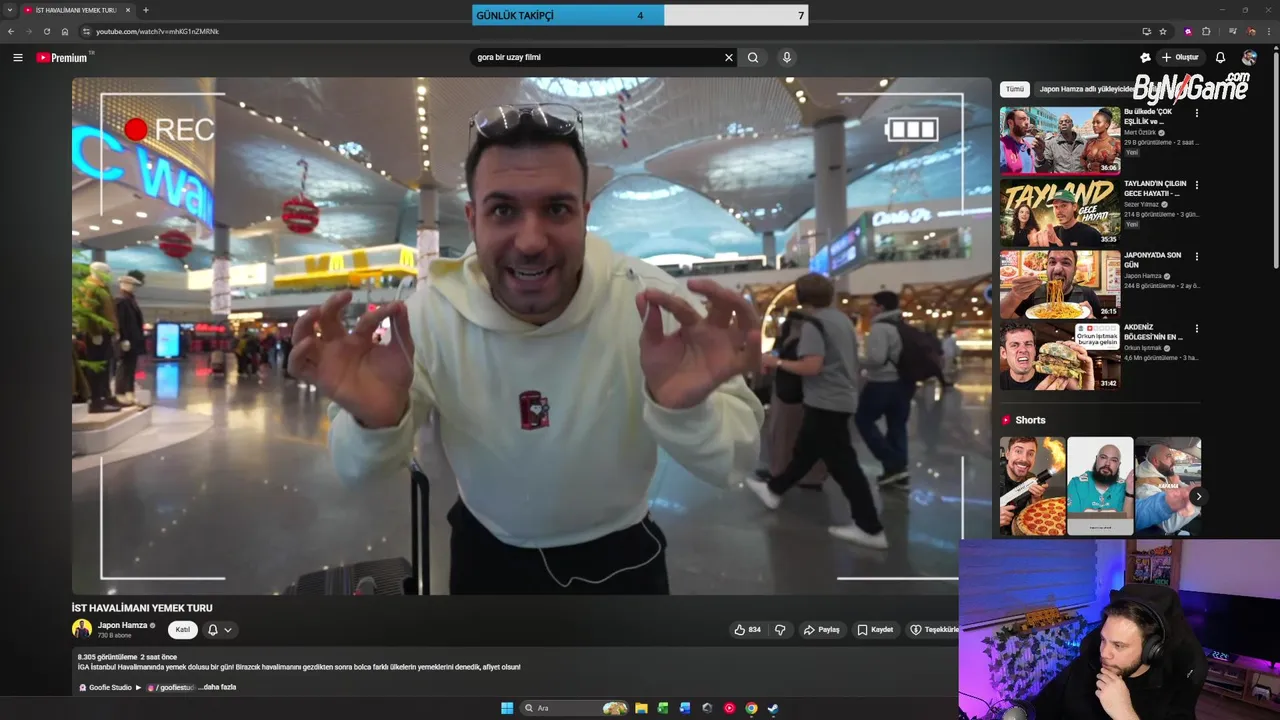
Task: Open the Windows Start button
Action: pos(507,708)
